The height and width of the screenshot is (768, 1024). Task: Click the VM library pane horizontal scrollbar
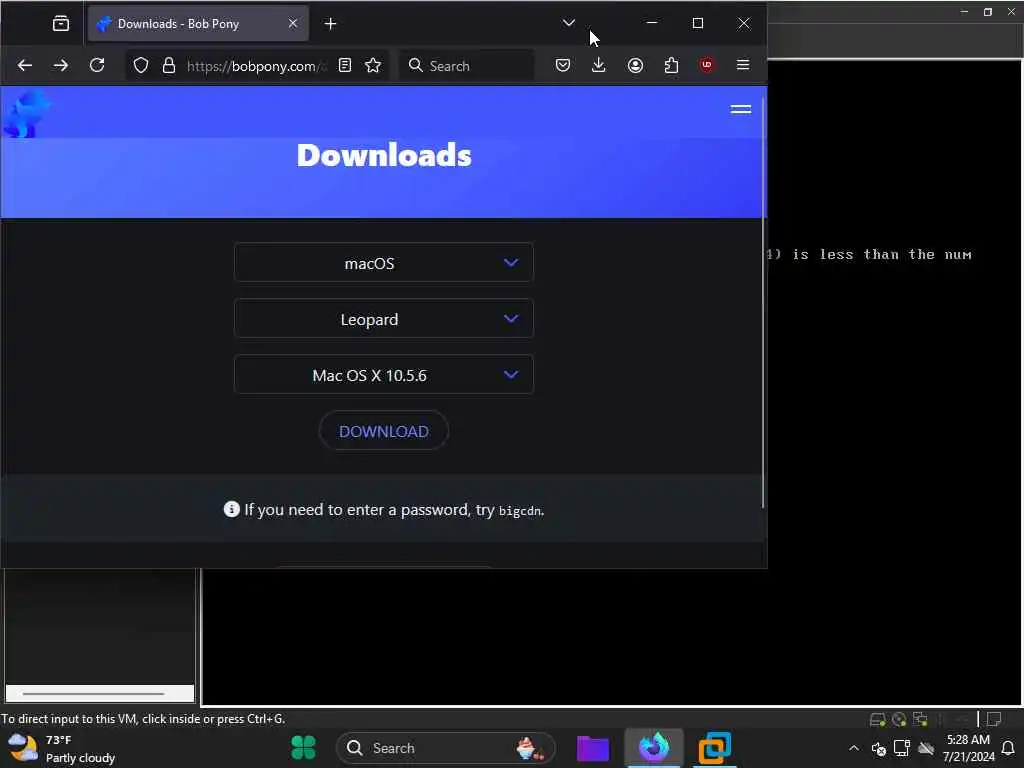tap(93, 694)
